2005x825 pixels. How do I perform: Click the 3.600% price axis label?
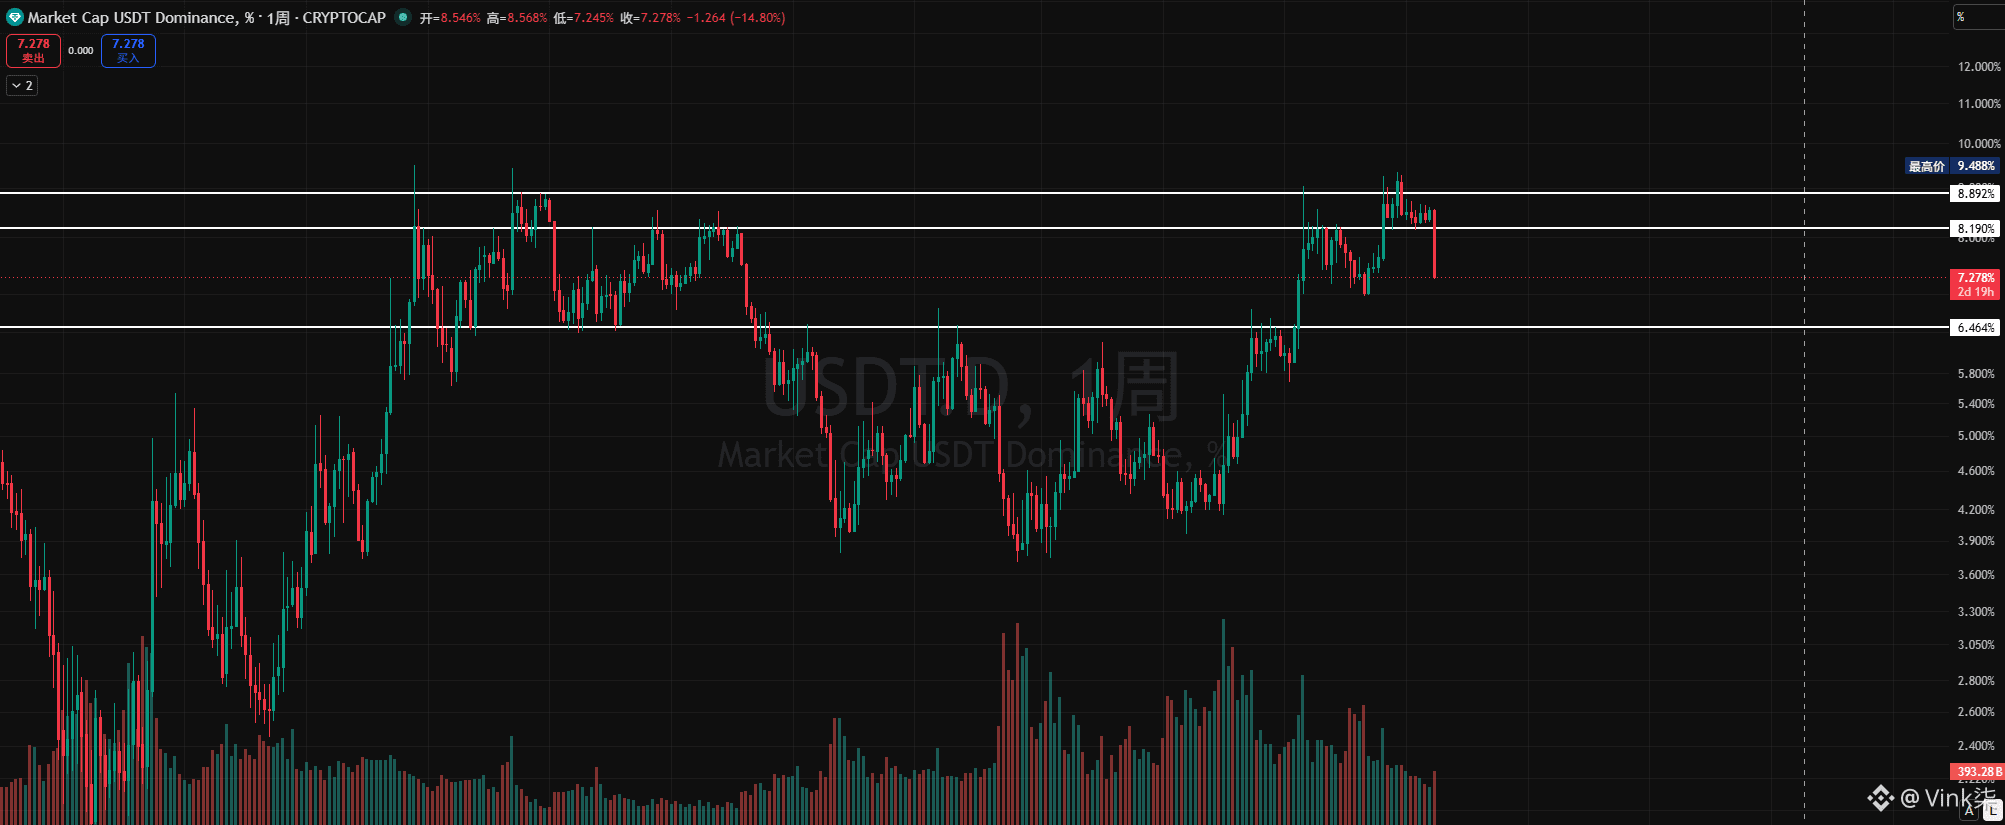(x=1976, y=575)
